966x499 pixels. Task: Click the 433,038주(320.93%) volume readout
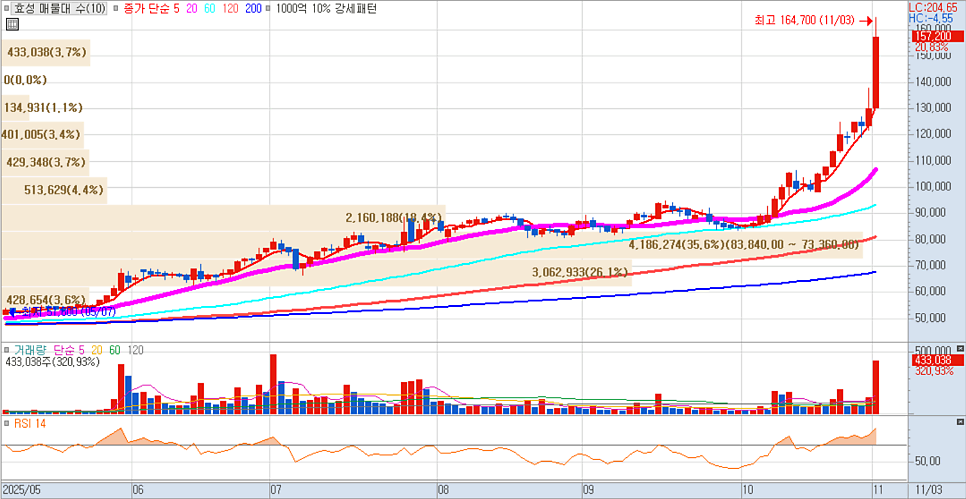[x=52, y=362]
